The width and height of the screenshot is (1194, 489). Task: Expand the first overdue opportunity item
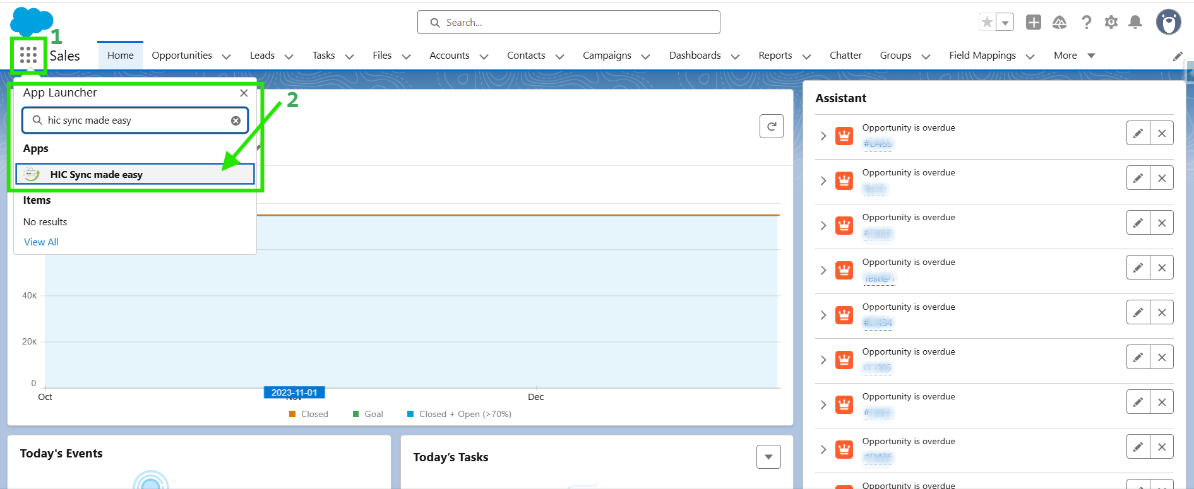823,136
